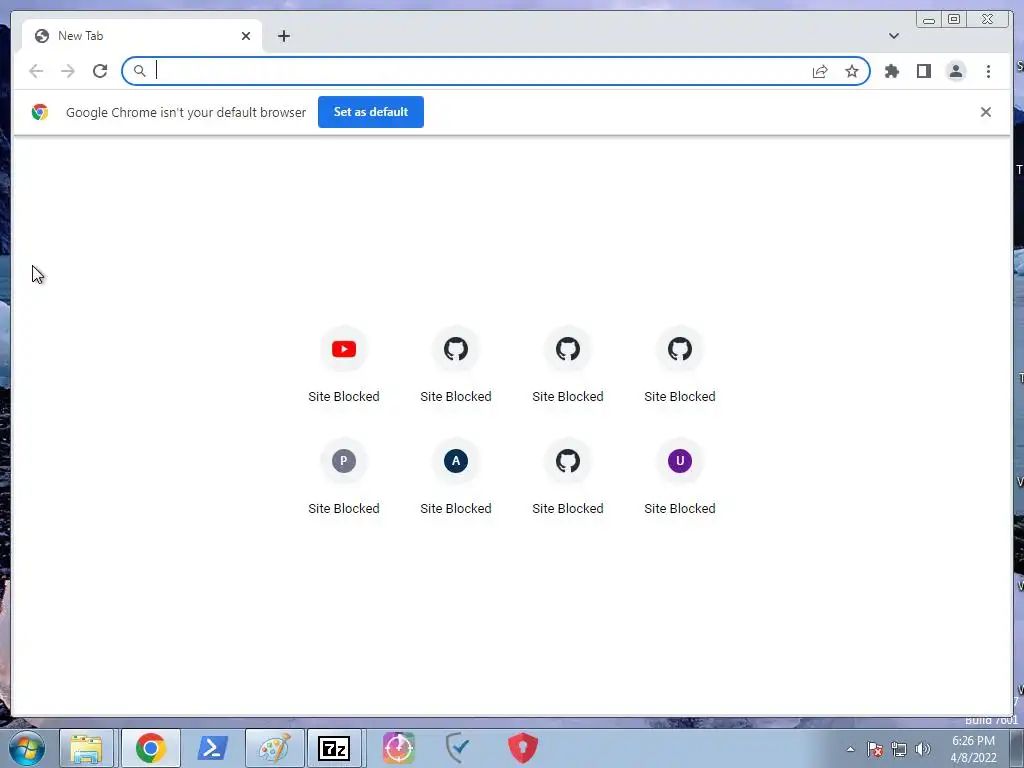Close the New Tab tab
Viewport: 1024px width, 768px height.
pyautogui.click(x=246, y=36)
